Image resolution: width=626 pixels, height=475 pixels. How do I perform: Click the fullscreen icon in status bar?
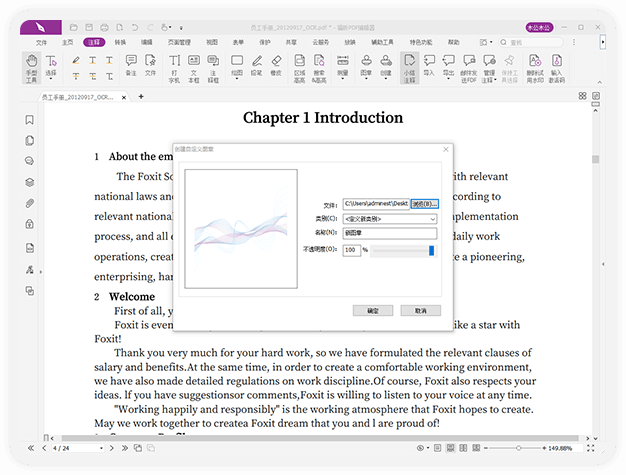(x=590, y=448)
